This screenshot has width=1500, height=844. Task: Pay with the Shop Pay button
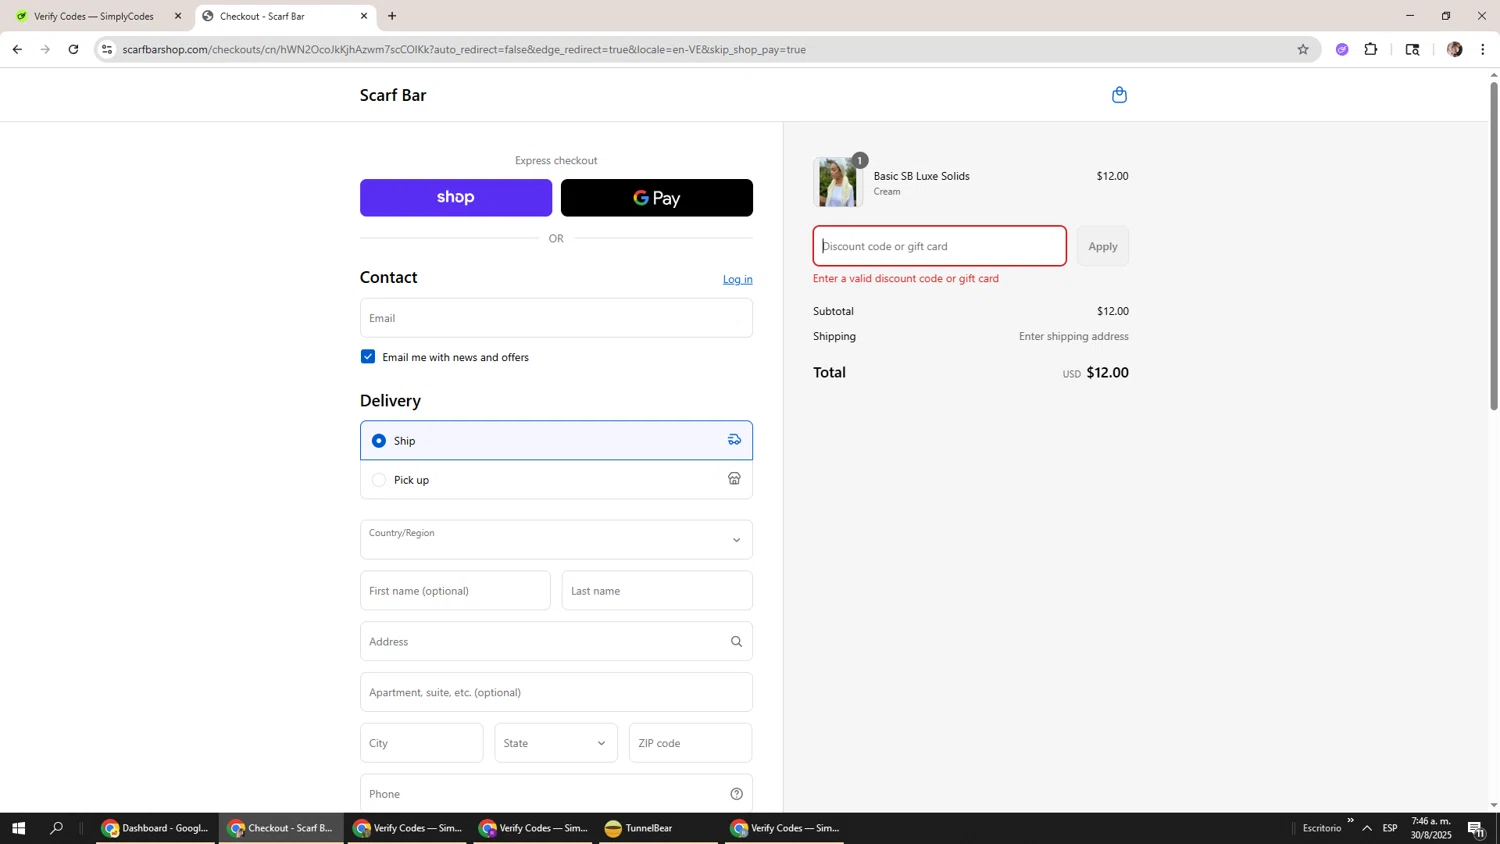pos(456,198)
